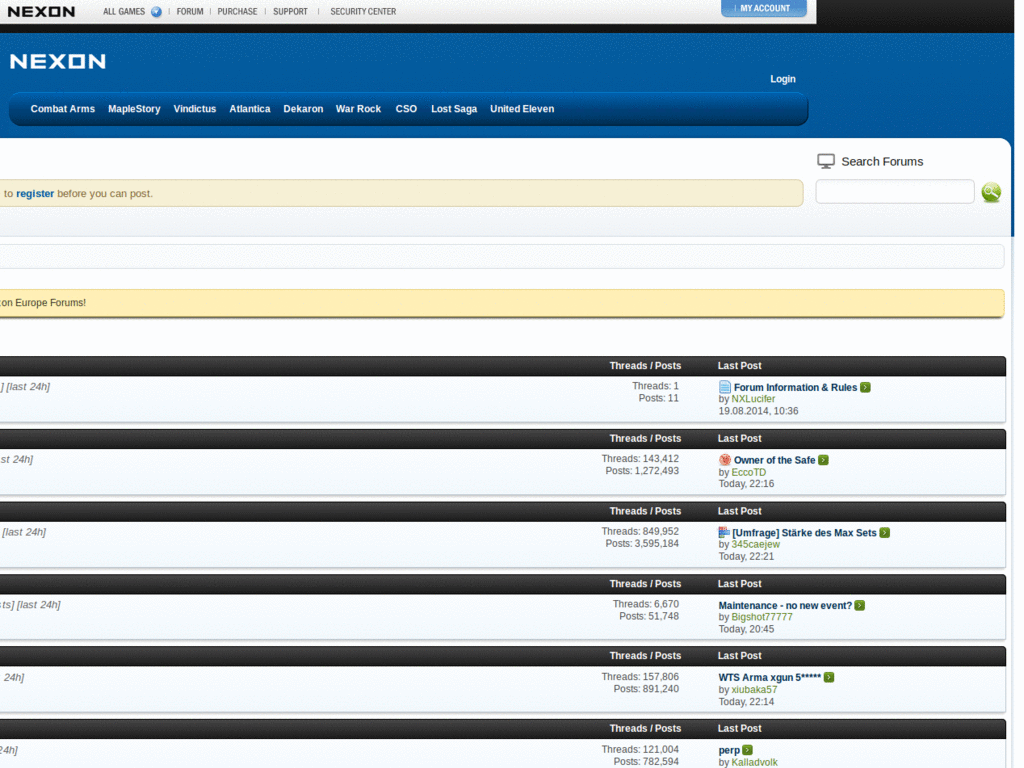Screen dimensions: 1024x768
Task: Open user profile EccoTD
Action: [x=748, y=472]
